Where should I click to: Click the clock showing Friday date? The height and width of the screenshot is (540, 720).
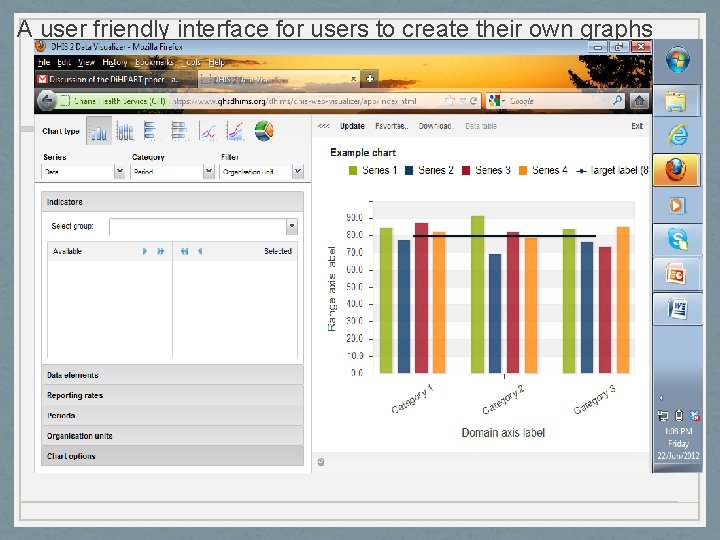(678, 443)
